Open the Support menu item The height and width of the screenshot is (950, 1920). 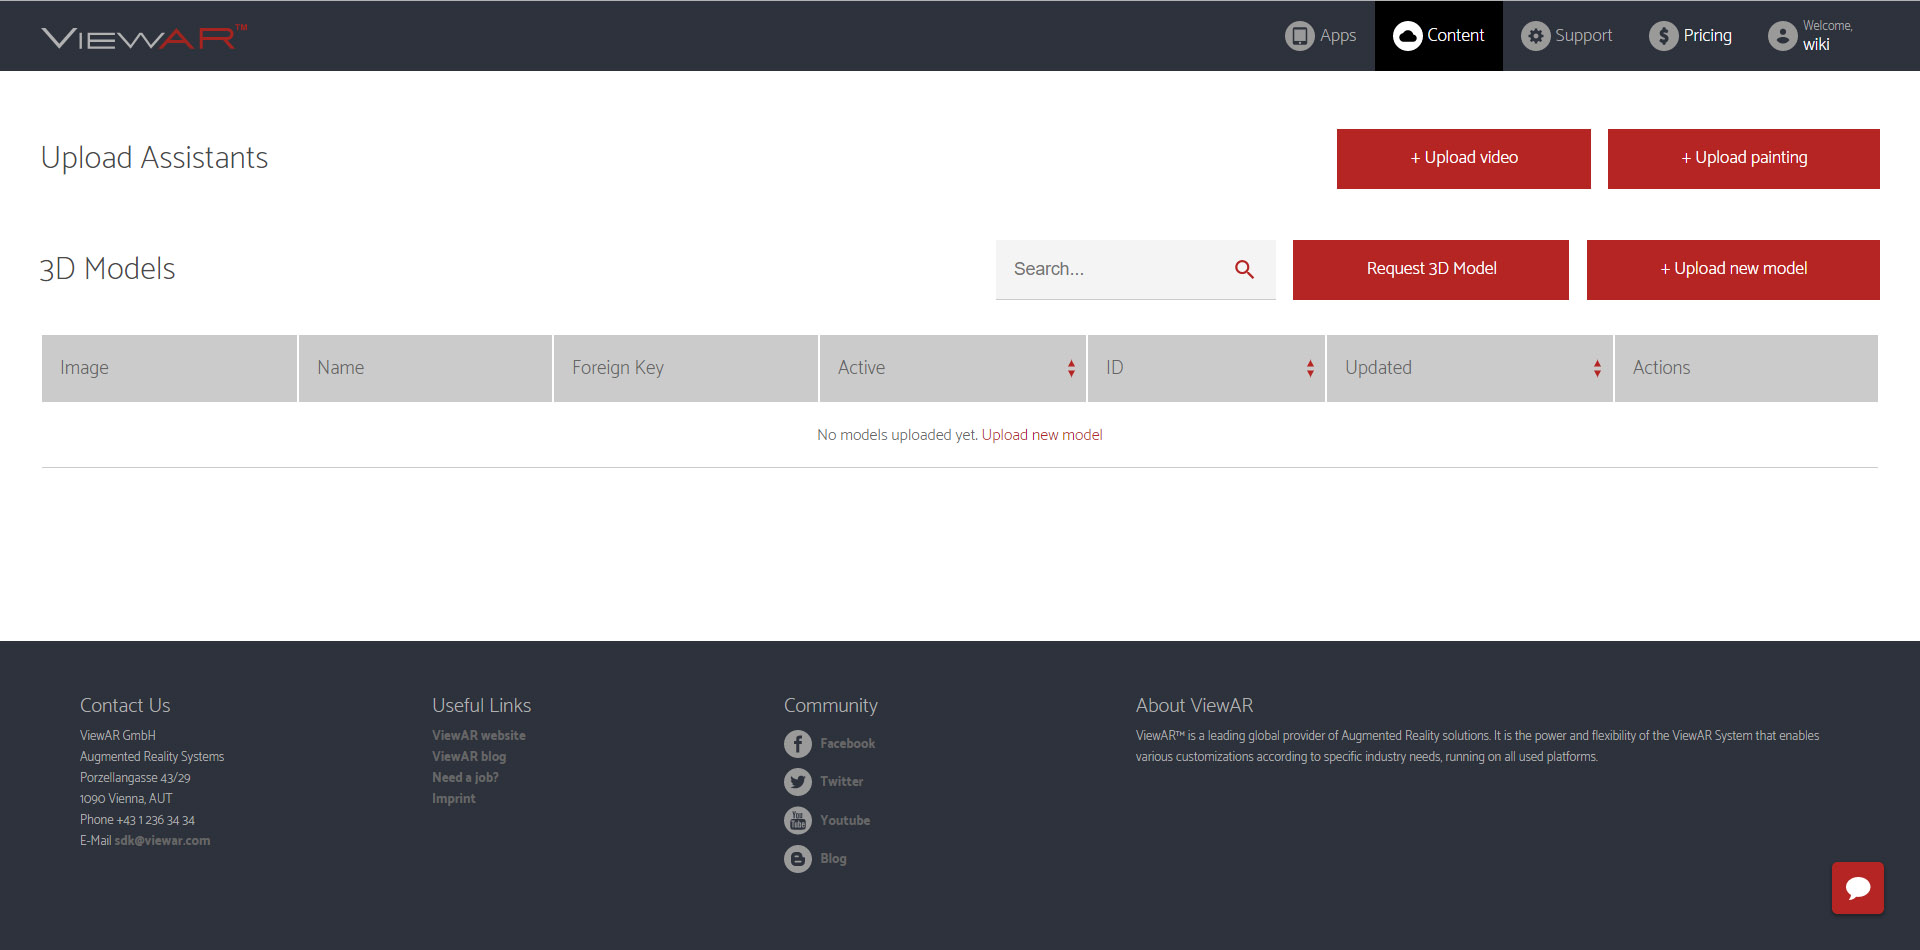pos(1567,36)
